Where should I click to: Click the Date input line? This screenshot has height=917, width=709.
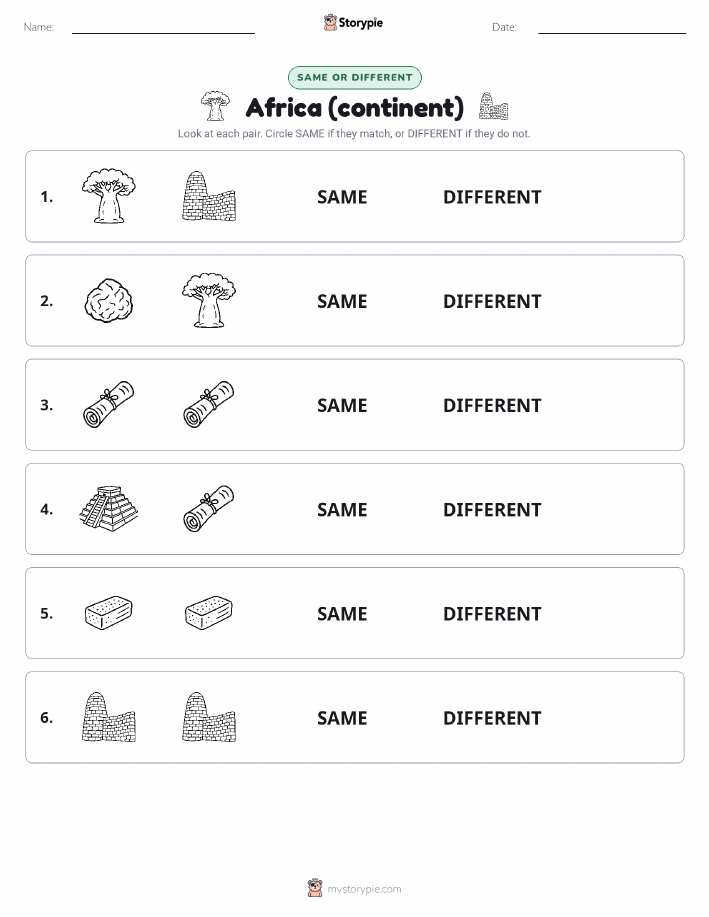click(612, 33)
